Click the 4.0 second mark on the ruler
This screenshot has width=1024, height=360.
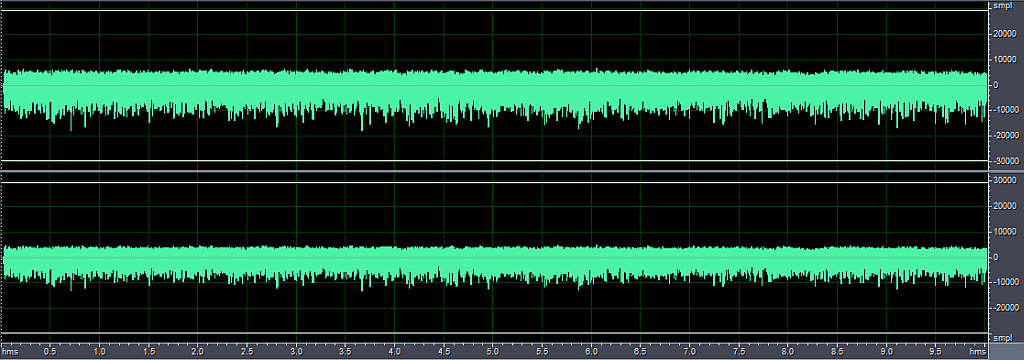pyautogui.click(x=394, y=352)
